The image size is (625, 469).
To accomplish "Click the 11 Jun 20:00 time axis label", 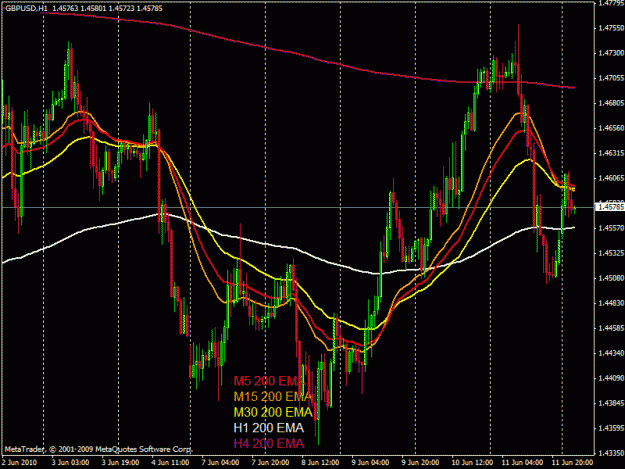I will 572,463.
